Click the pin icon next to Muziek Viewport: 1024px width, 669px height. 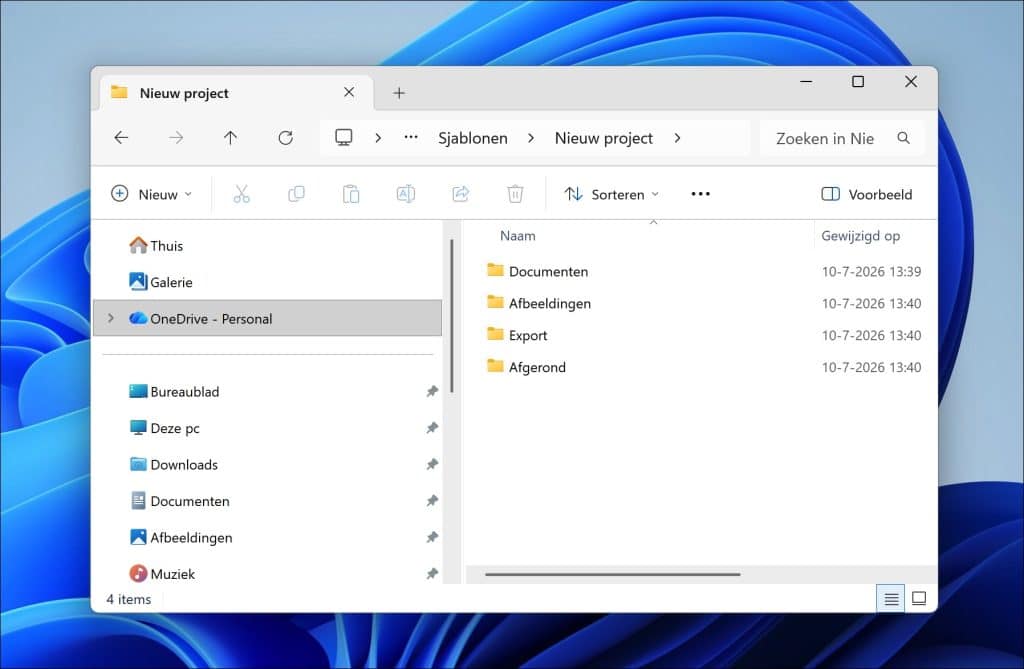click(x=432, y=574)
